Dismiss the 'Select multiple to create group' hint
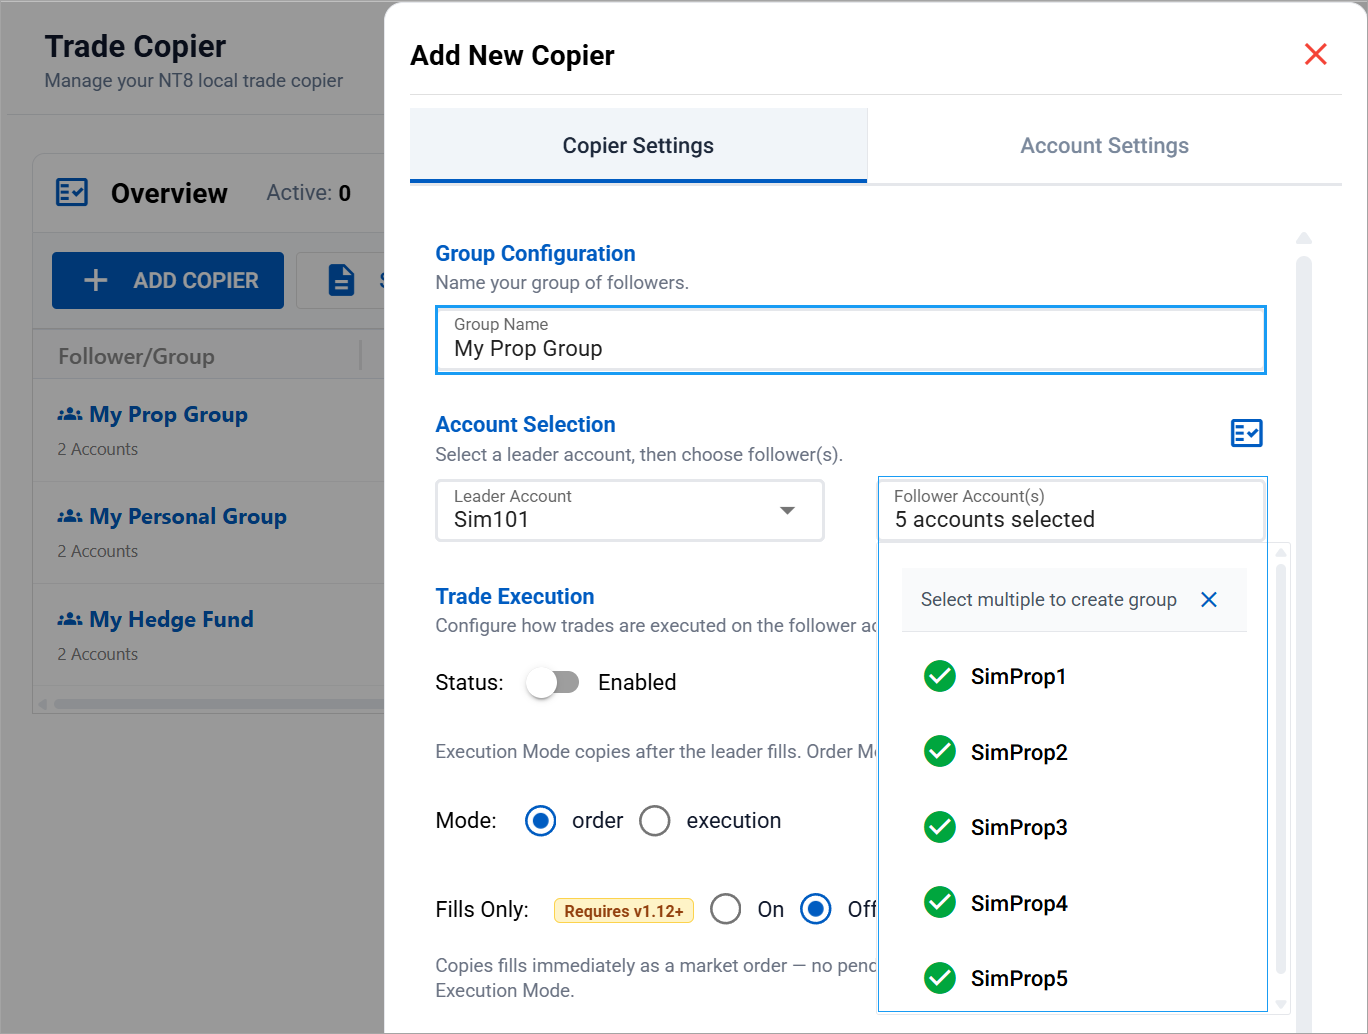 (x=1208, y=600)
